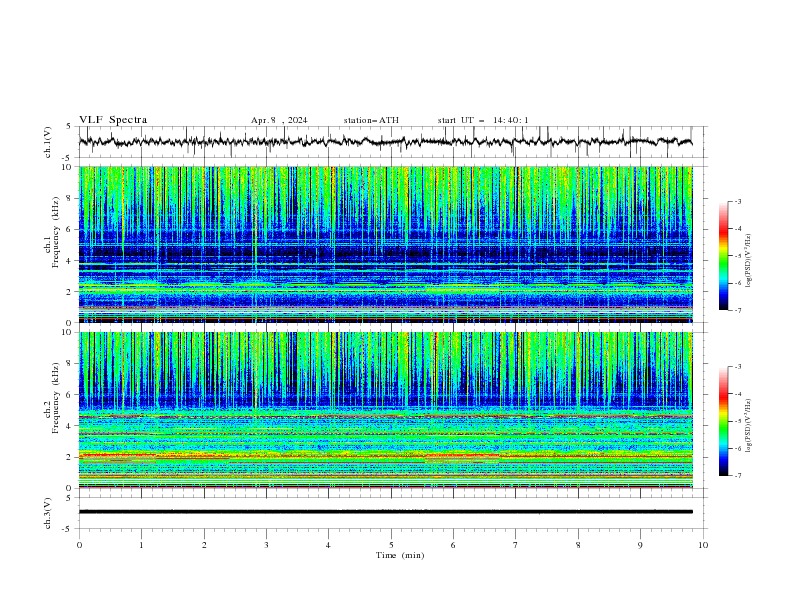Click the 'Time (min)' axis label

(400, 555)
